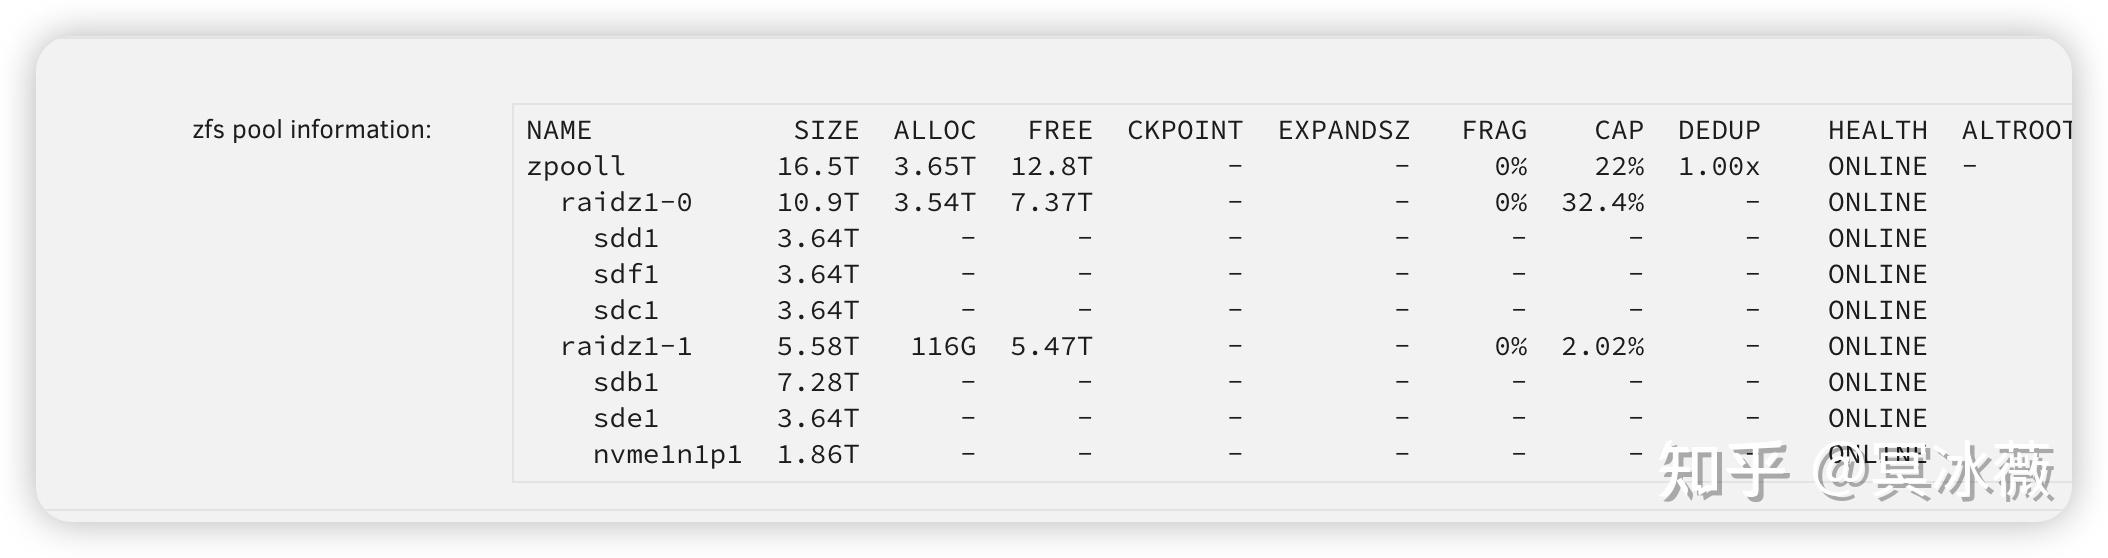Click the zpooll pool name
Screen dimensions: 2108x558
pyautogui.click(x=575, y=167)
